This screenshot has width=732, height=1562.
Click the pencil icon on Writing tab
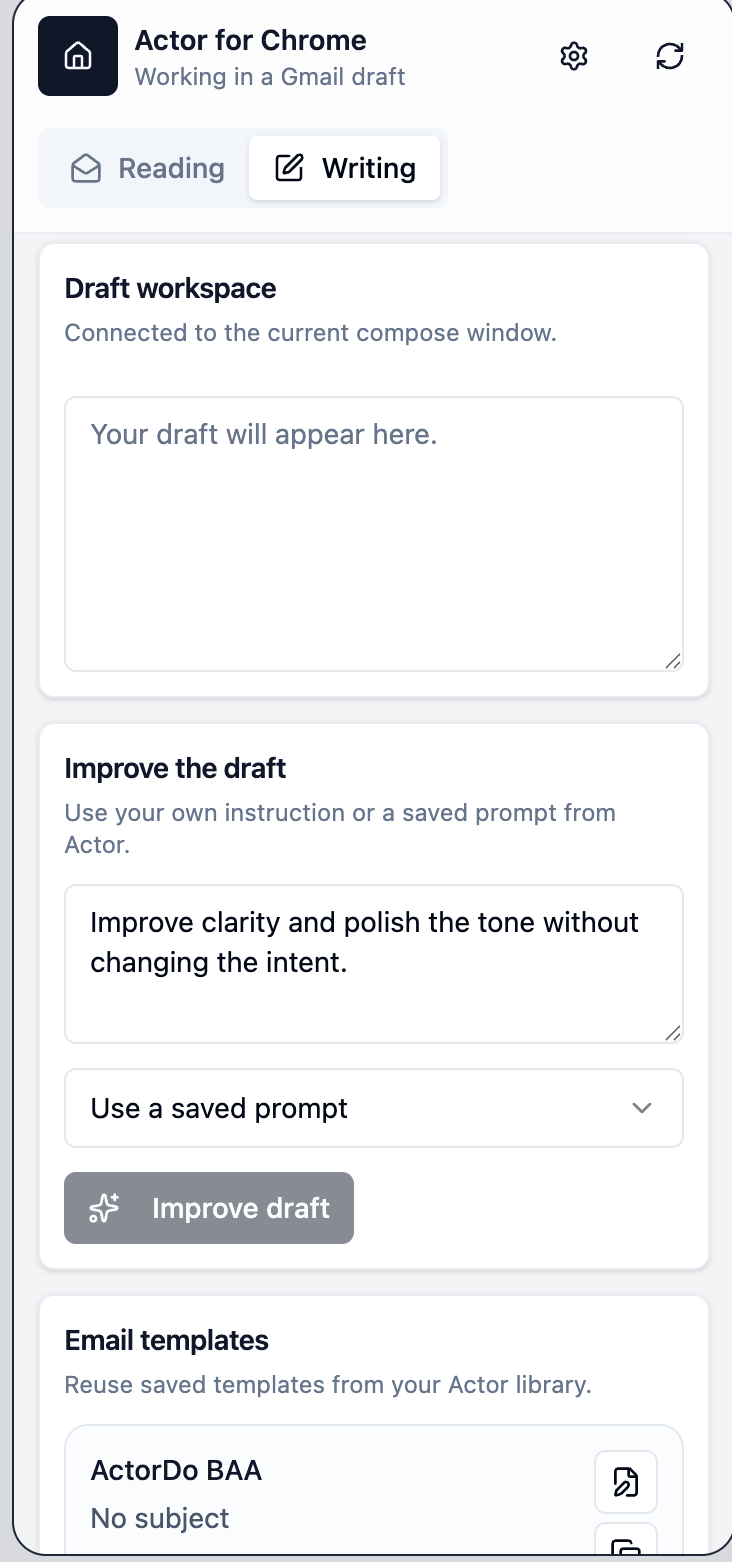289,168
